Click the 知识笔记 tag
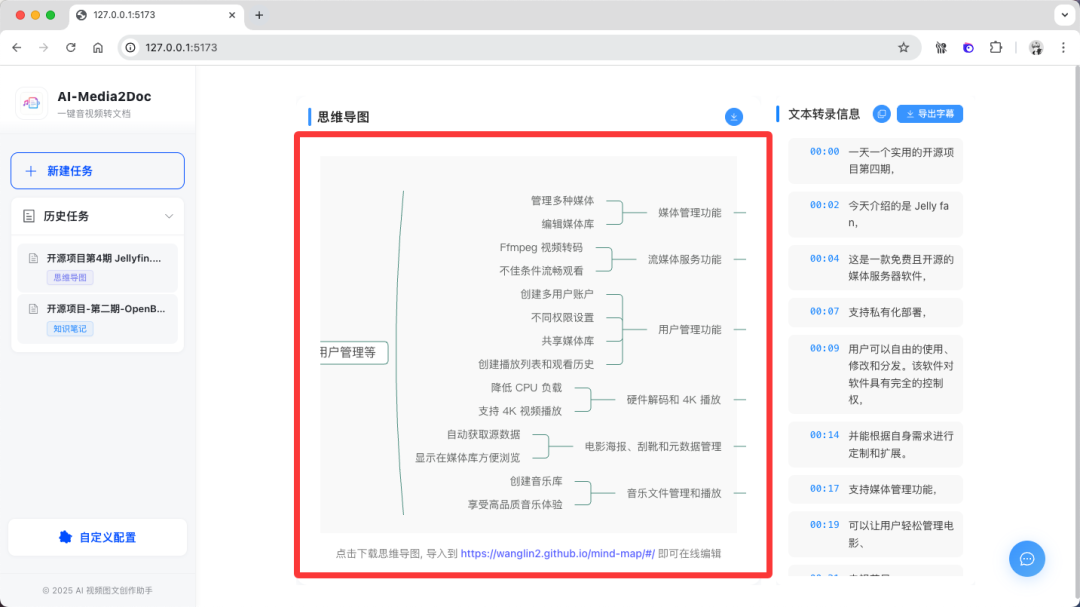Viewport: 1080px width, 607px height. [70, 329]
